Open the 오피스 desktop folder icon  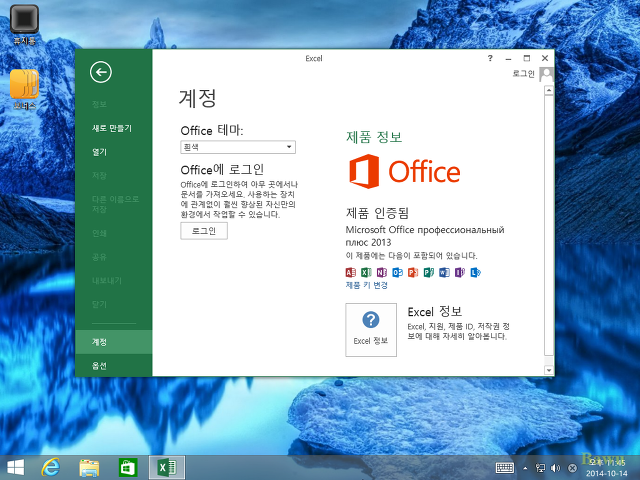click(24, 89)
